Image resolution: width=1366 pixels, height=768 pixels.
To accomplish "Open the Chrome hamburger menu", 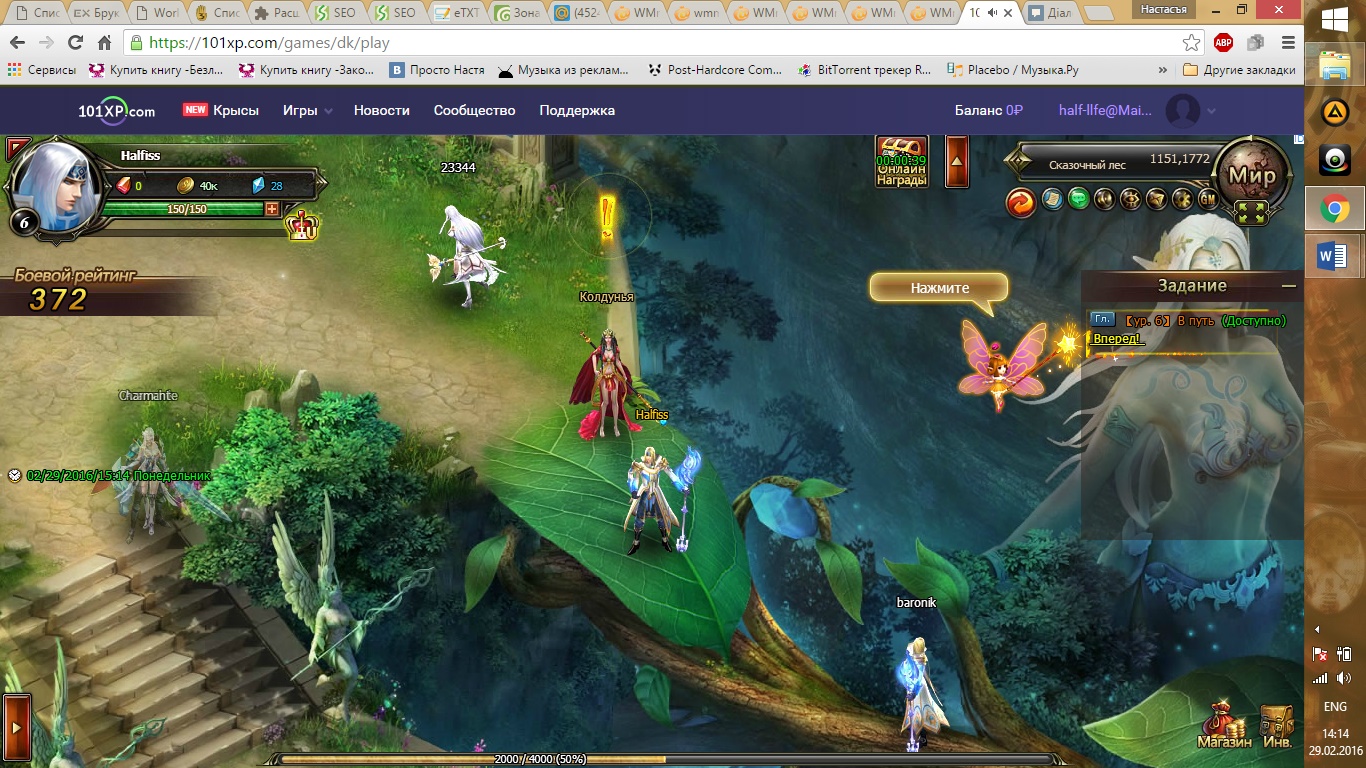I will point(1288,43).
